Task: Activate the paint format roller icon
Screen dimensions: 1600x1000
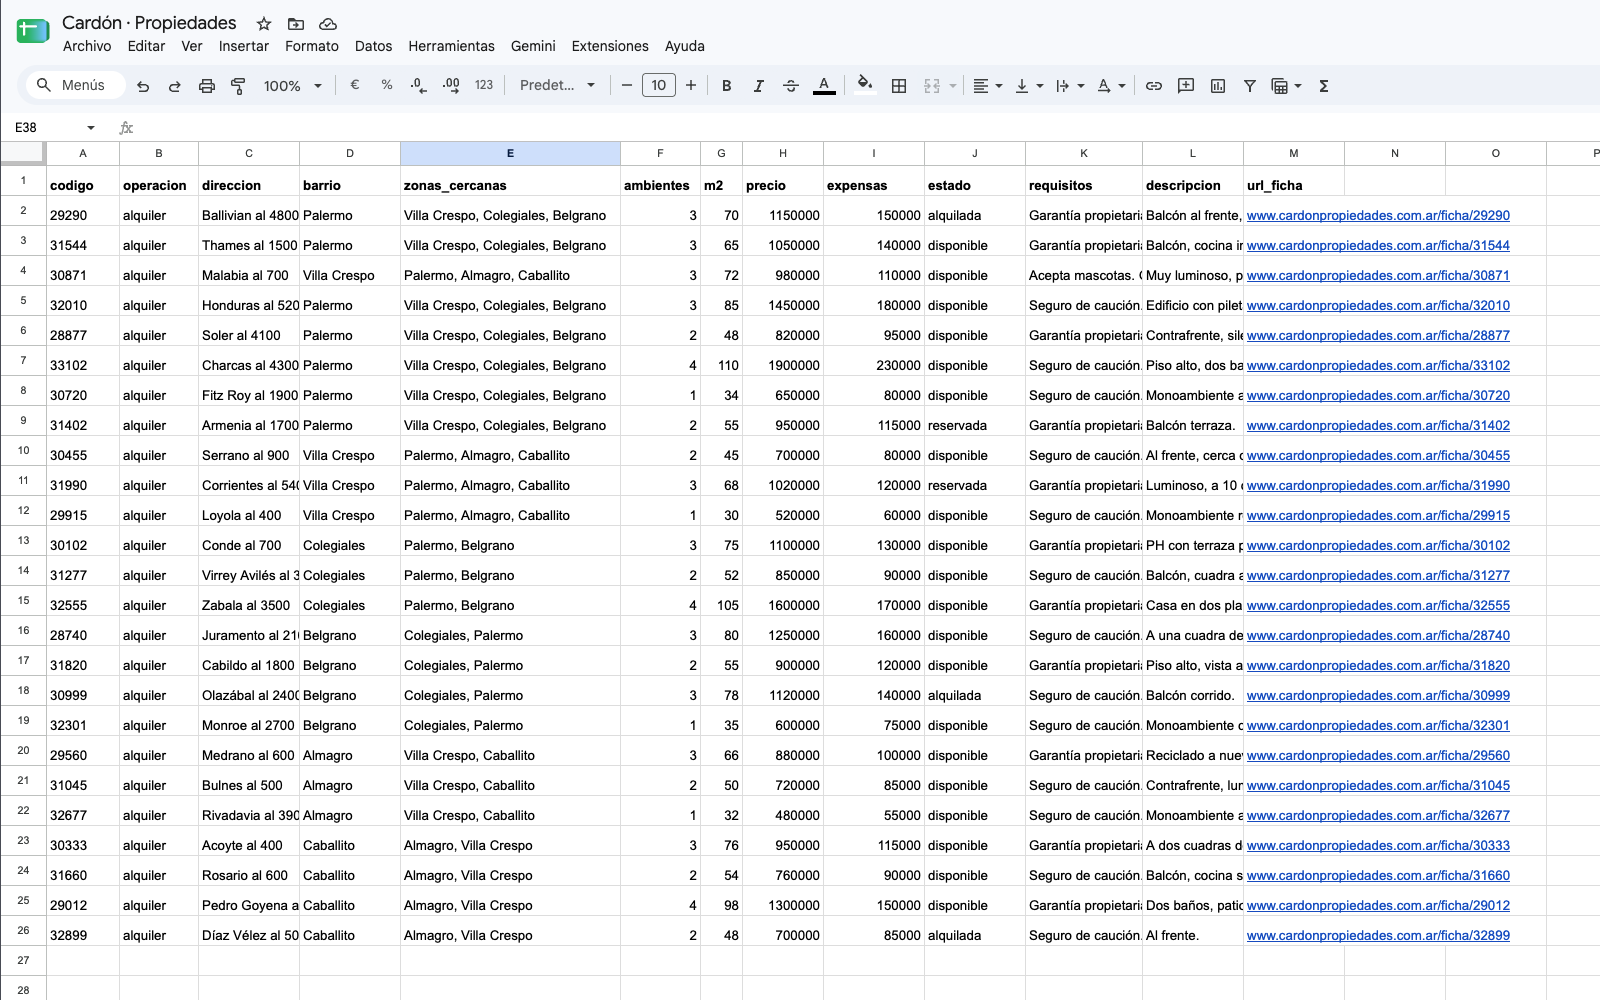Action: [238, 86]
